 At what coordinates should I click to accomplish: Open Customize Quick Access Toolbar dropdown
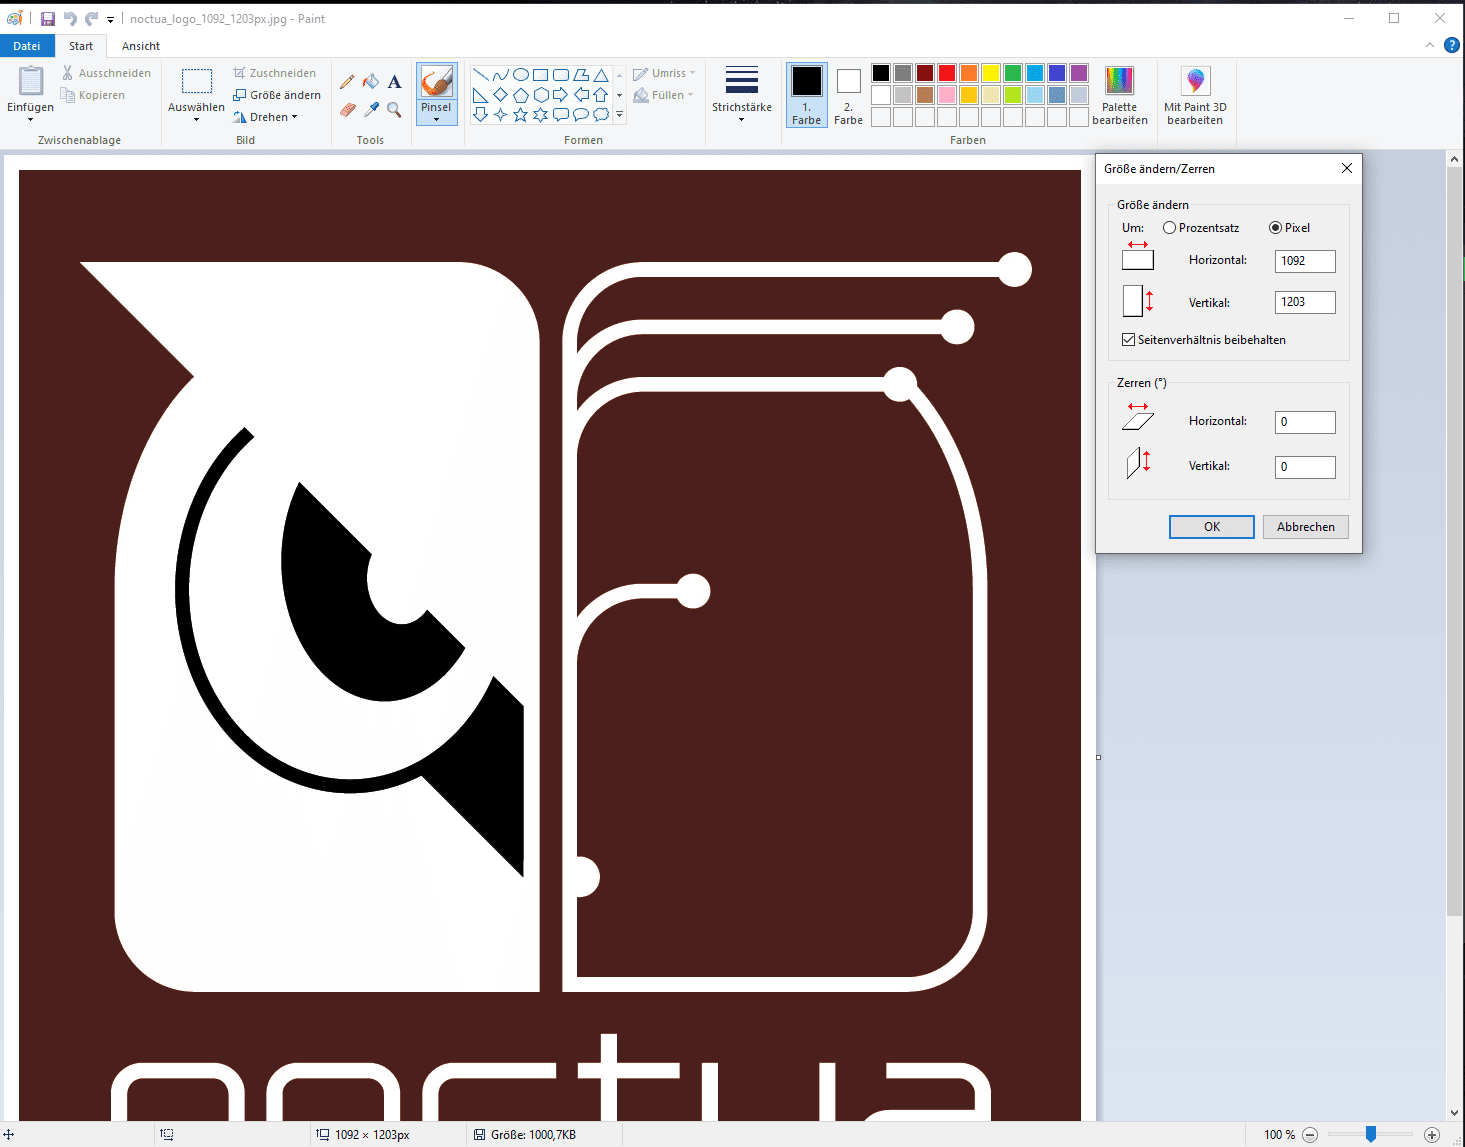click(110, 19)
